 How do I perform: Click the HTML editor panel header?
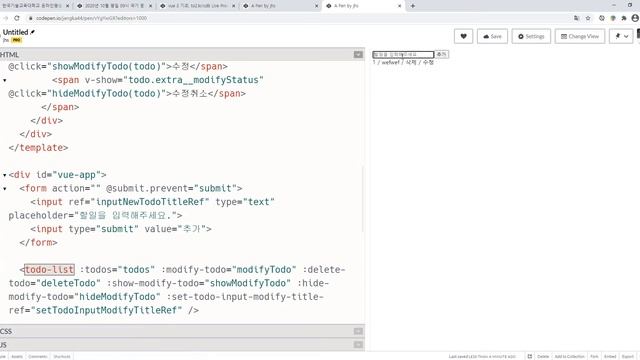pos(182,54)
